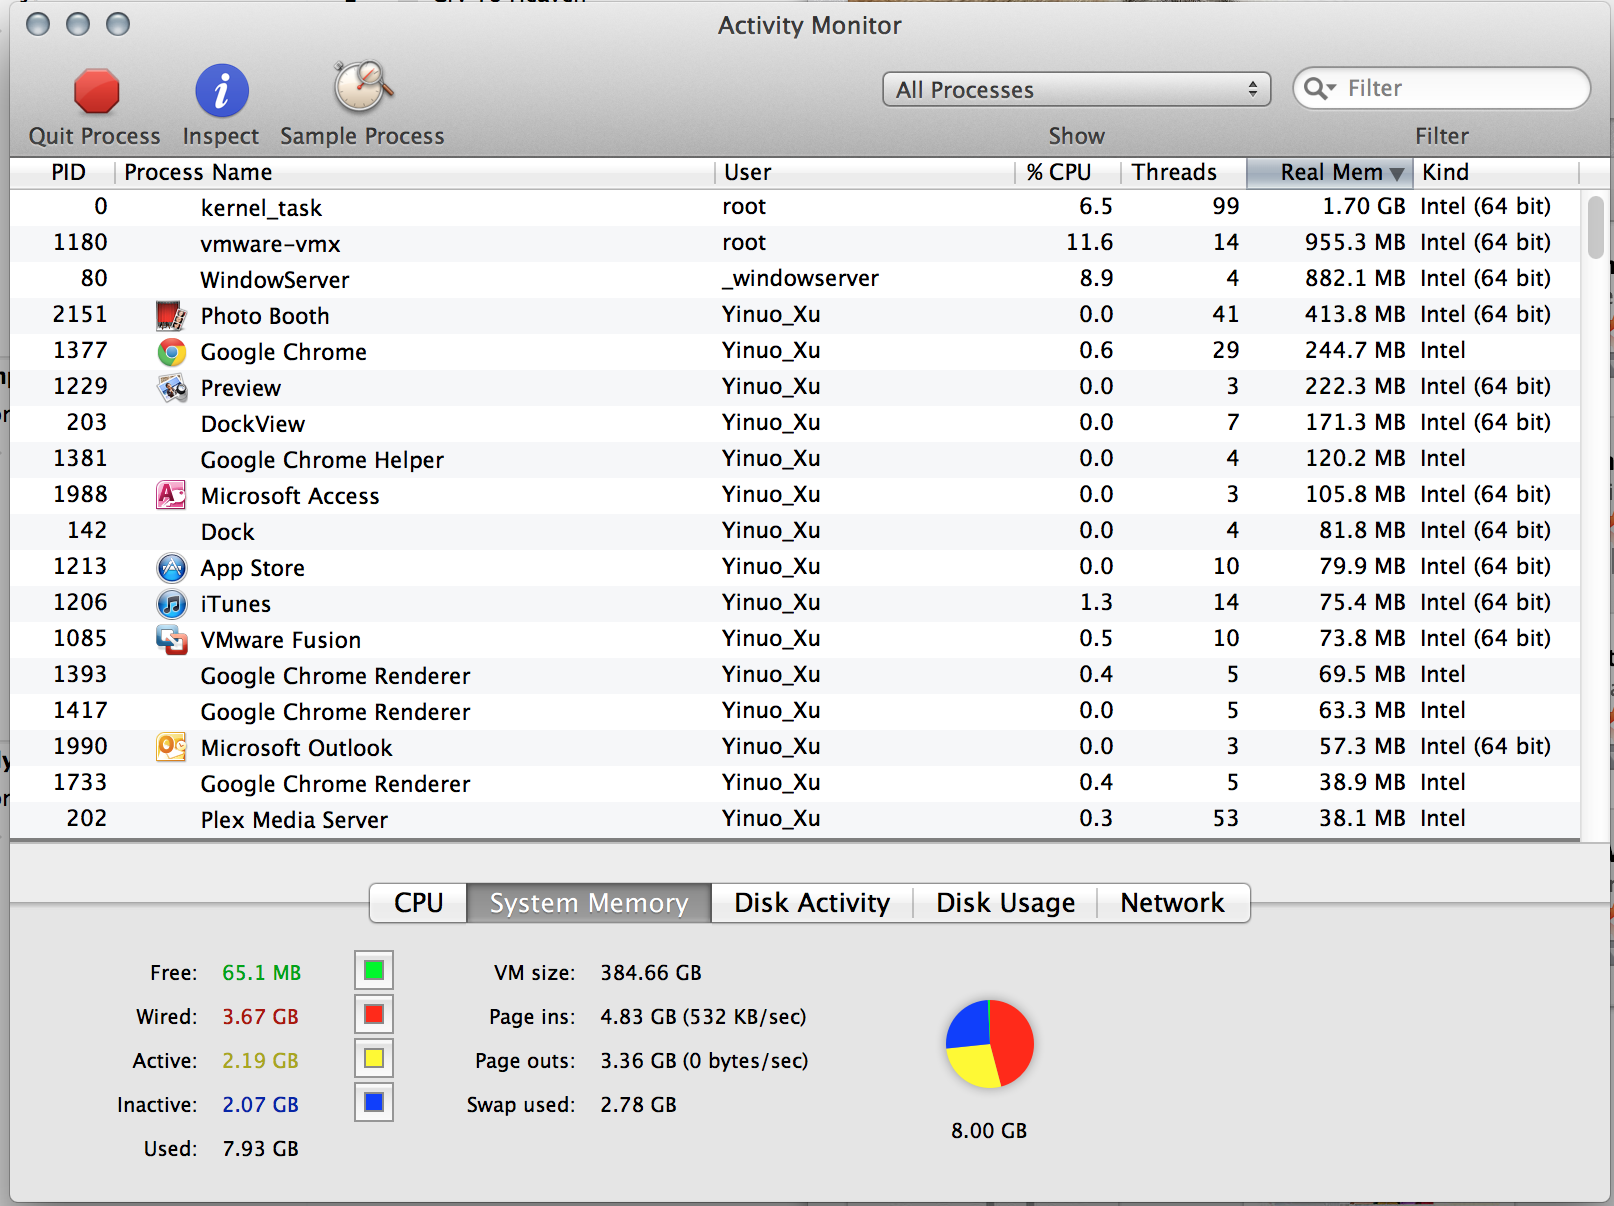
Task: Select Google Chrome Renderer PID 1417
Action: (x=796, y=711)
